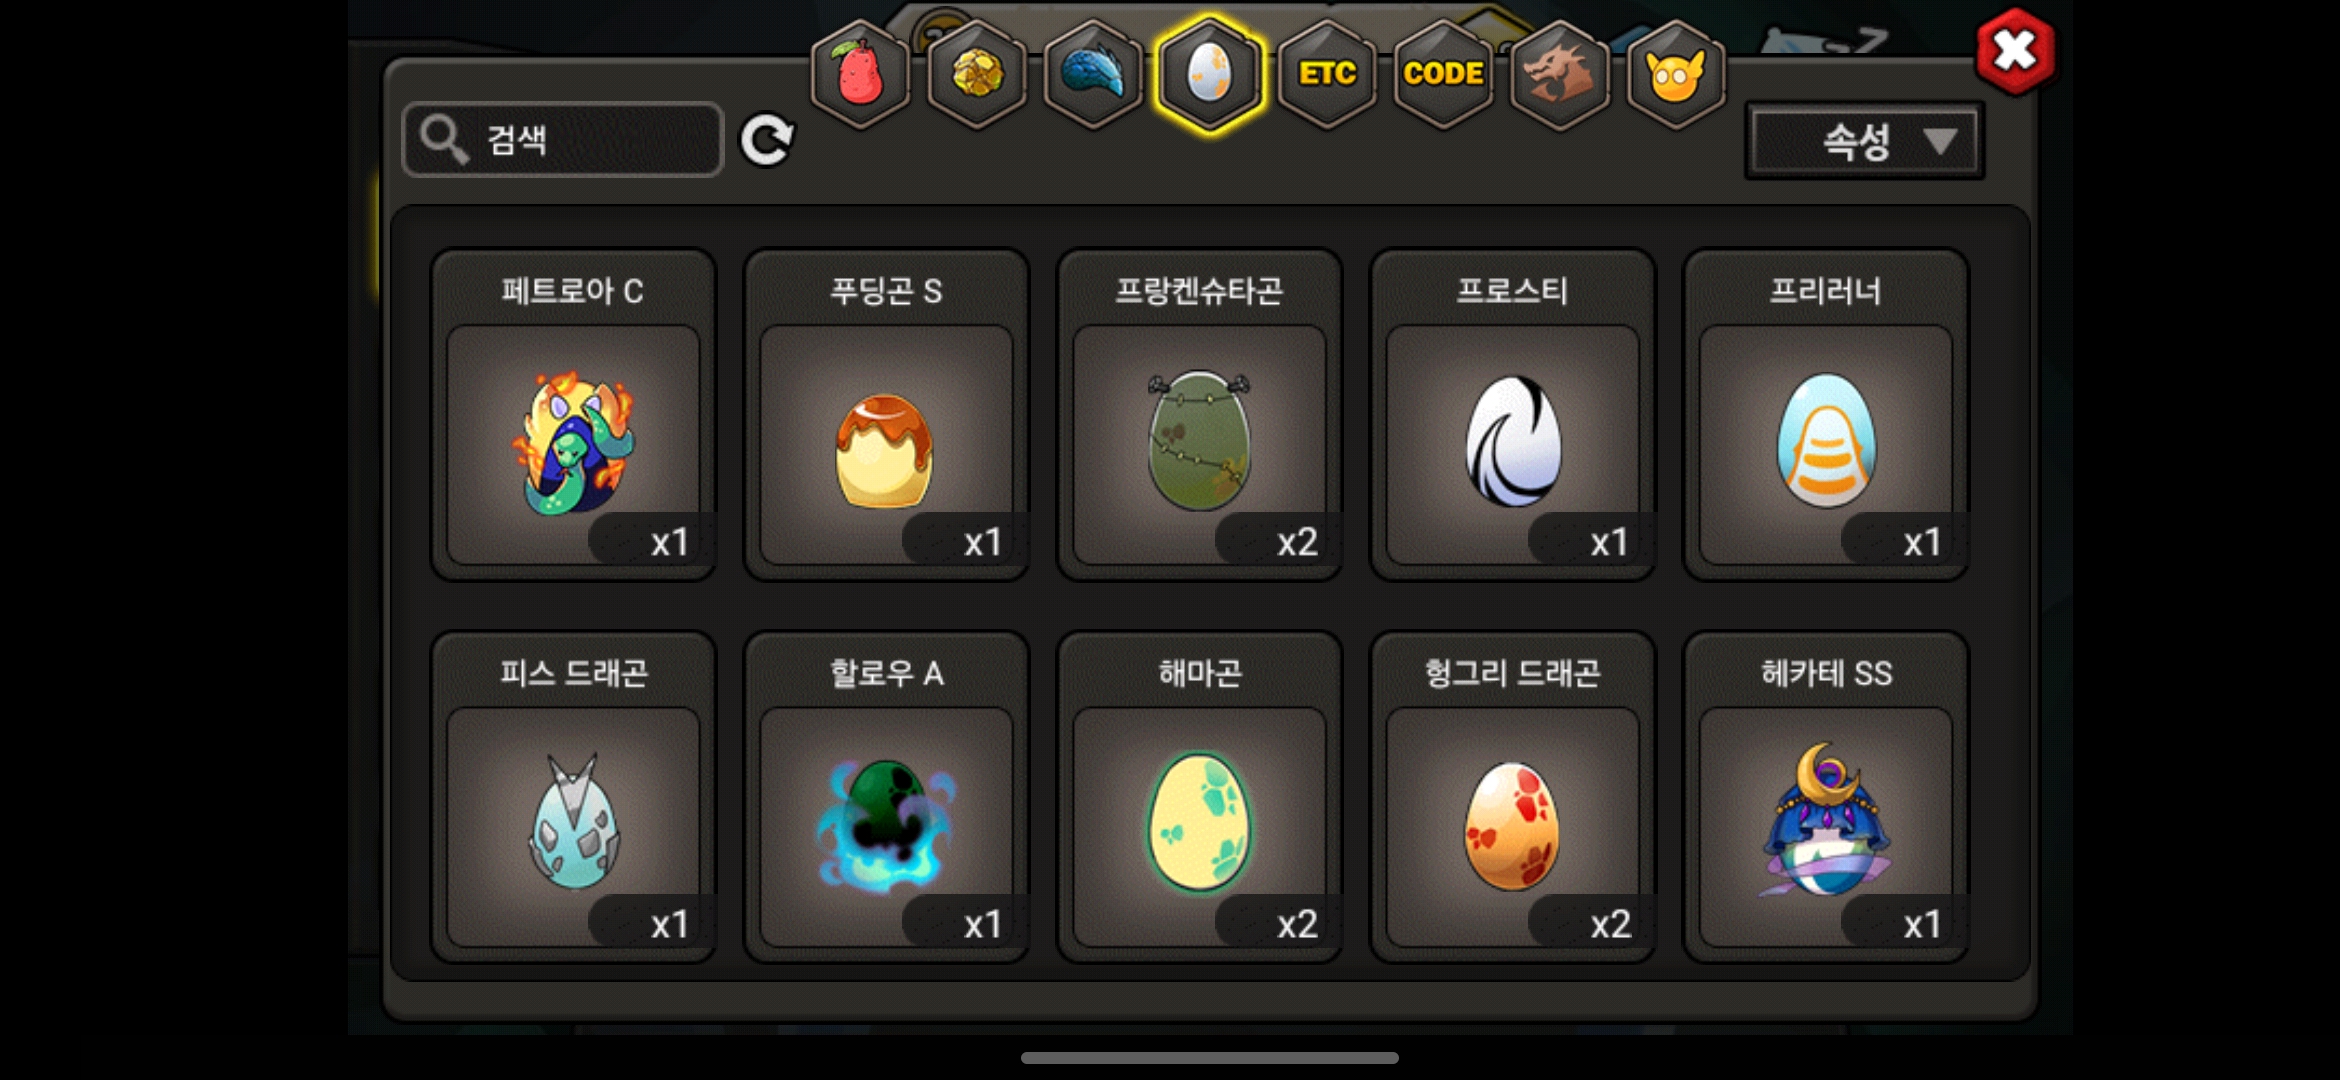Click the 검색 search input field
Screen dimensions: 2340x1080
563,140
